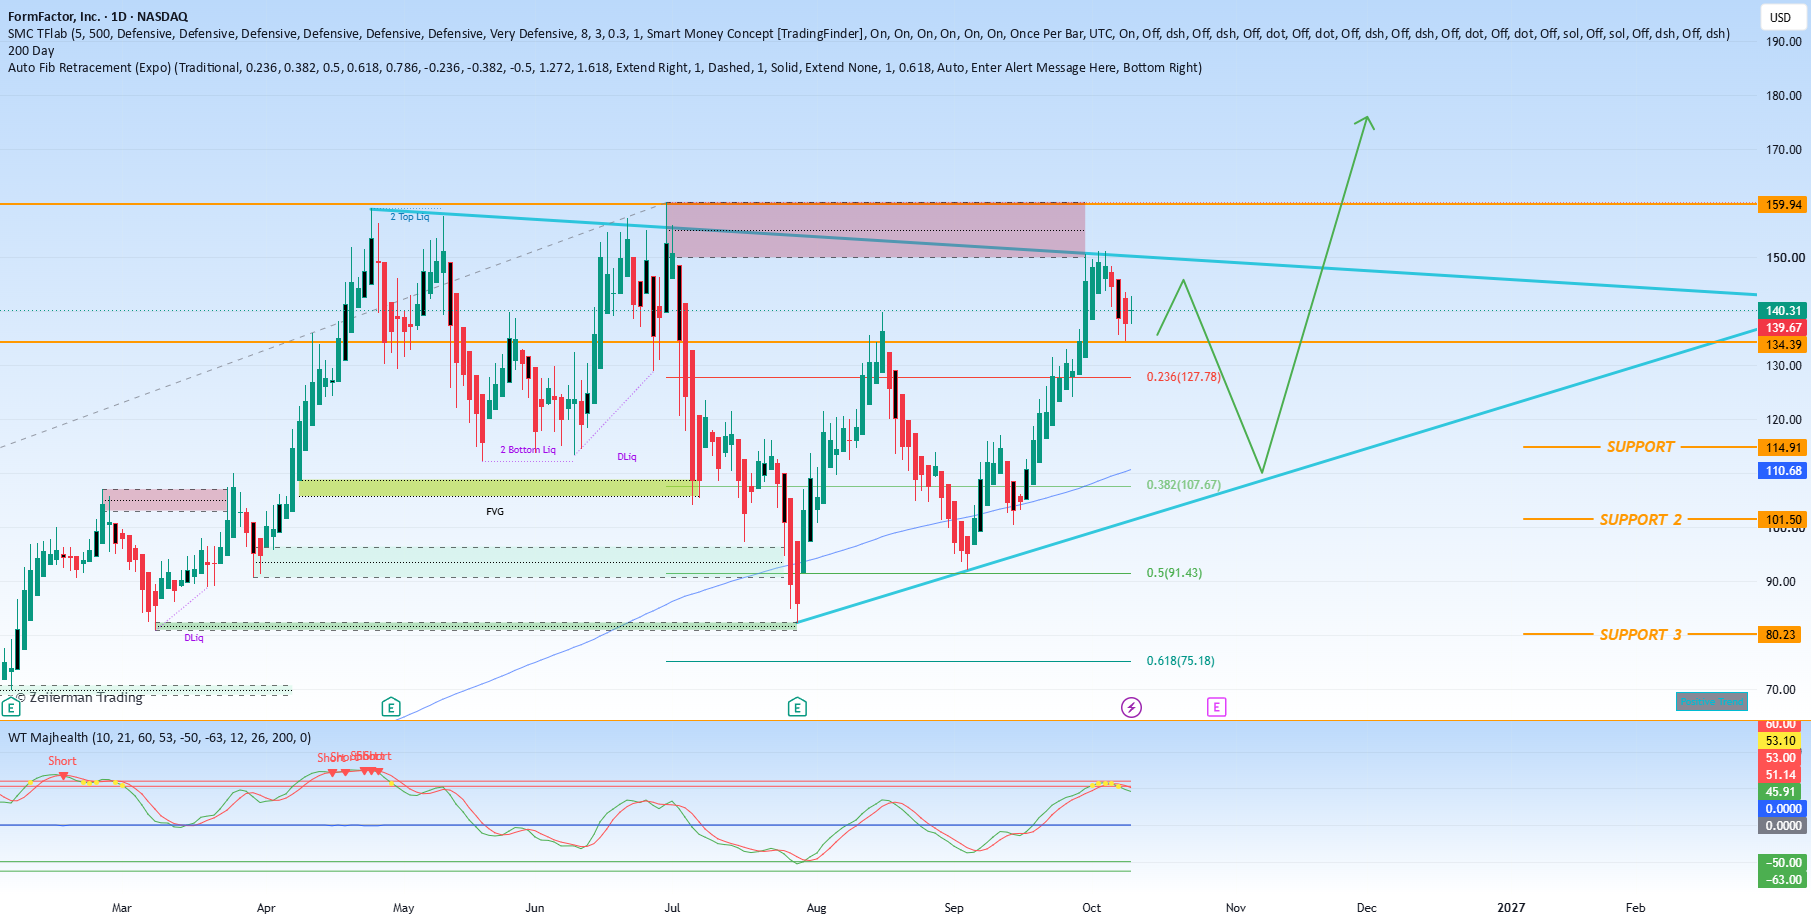Viewport: 1811px width, 922px height.
Task: Click the 101.50 support price label
Action: pos(1783,519)
